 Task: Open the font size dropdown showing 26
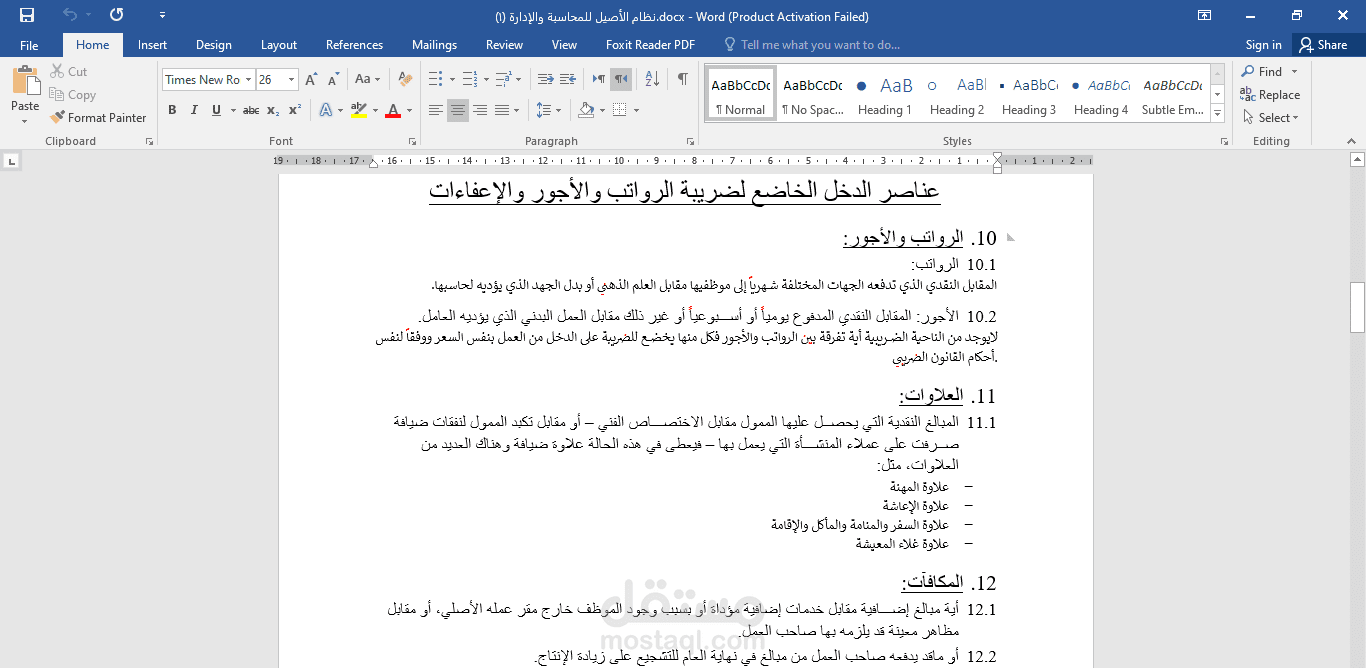click(x=291, y=79)
